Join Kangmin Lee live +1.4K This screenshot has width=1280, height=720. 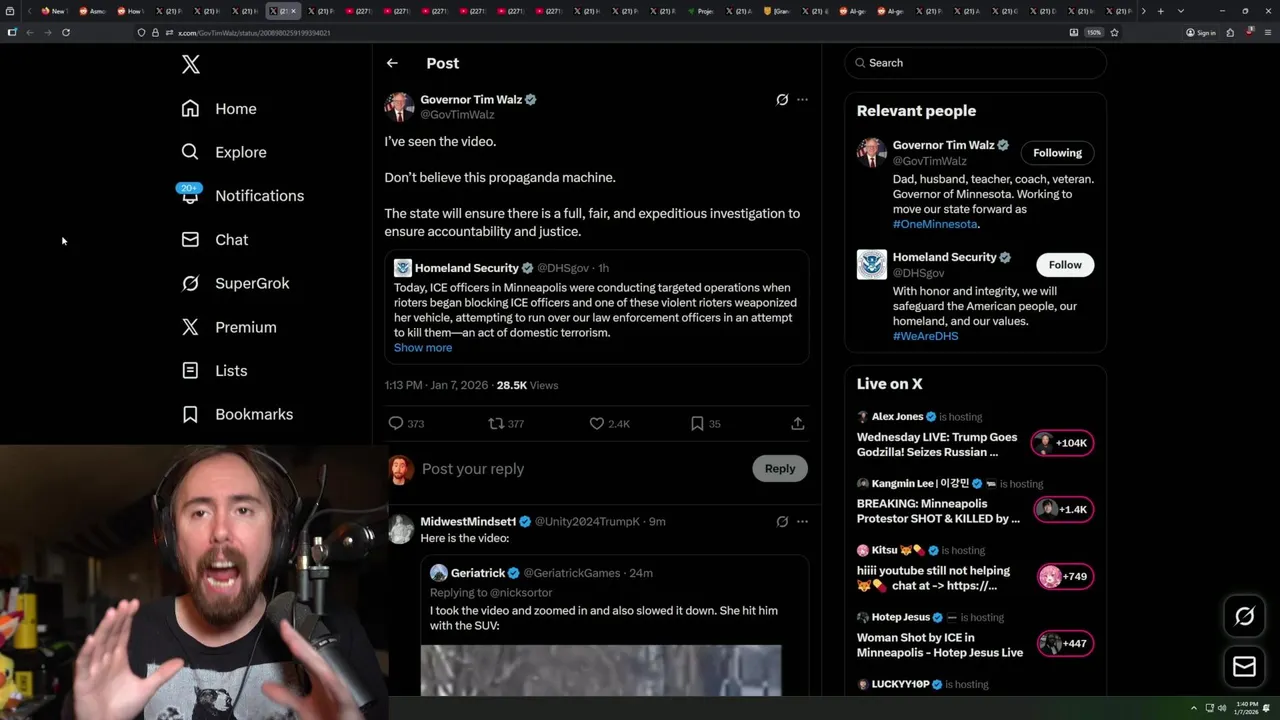1064,510
